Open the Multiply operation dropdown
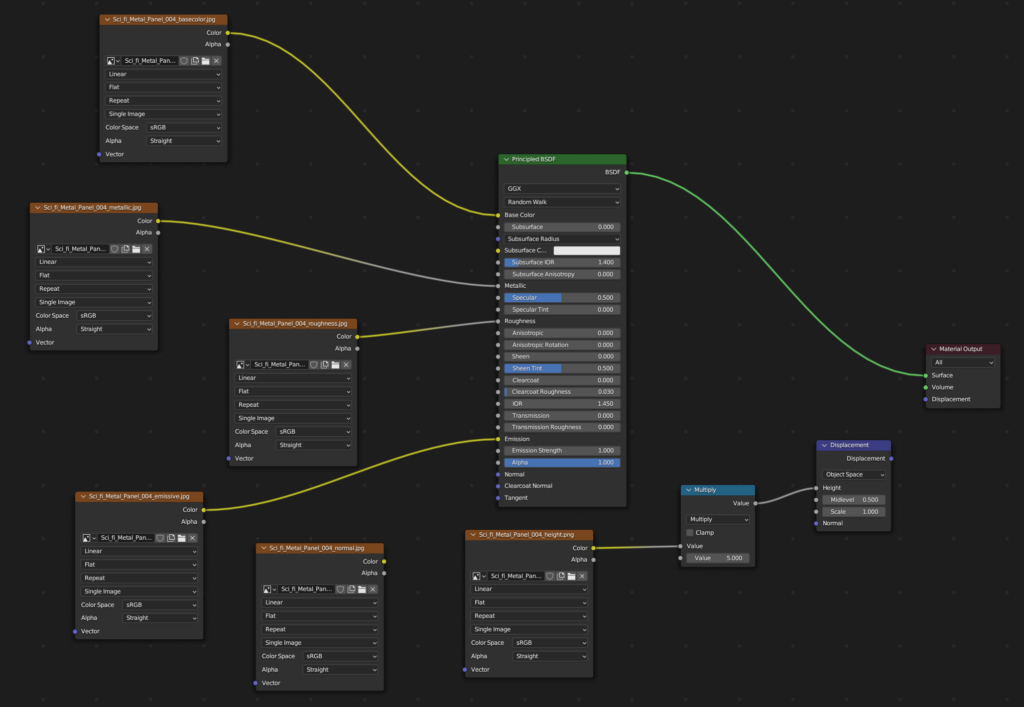 point(717,520)
